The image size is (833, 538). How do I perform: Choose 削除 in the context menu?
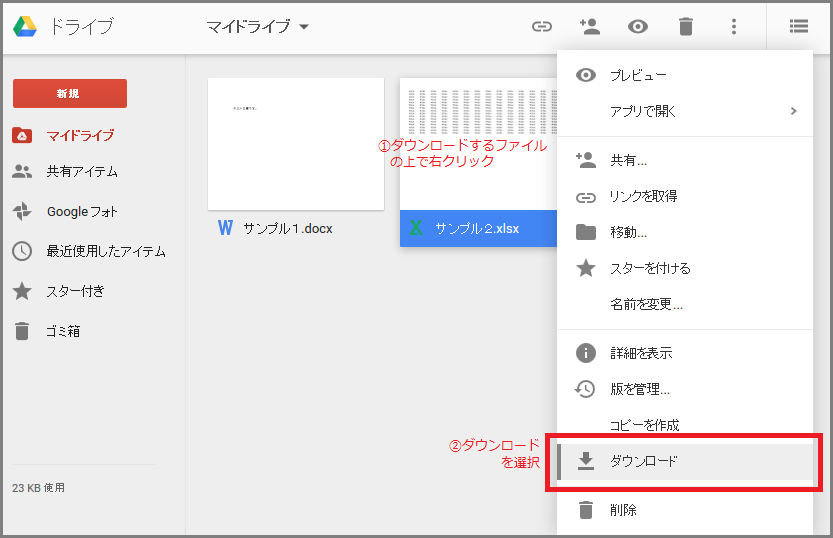pos(685,510)
